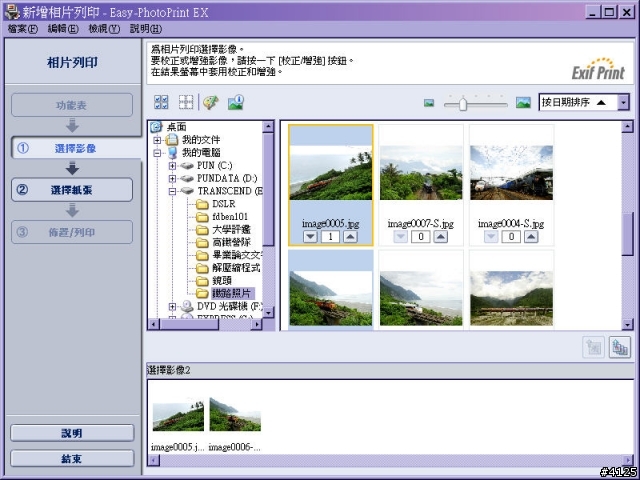The image size is (640, 480).
Task: Click the small thumbnail size icon
Action: coord(429,103)
